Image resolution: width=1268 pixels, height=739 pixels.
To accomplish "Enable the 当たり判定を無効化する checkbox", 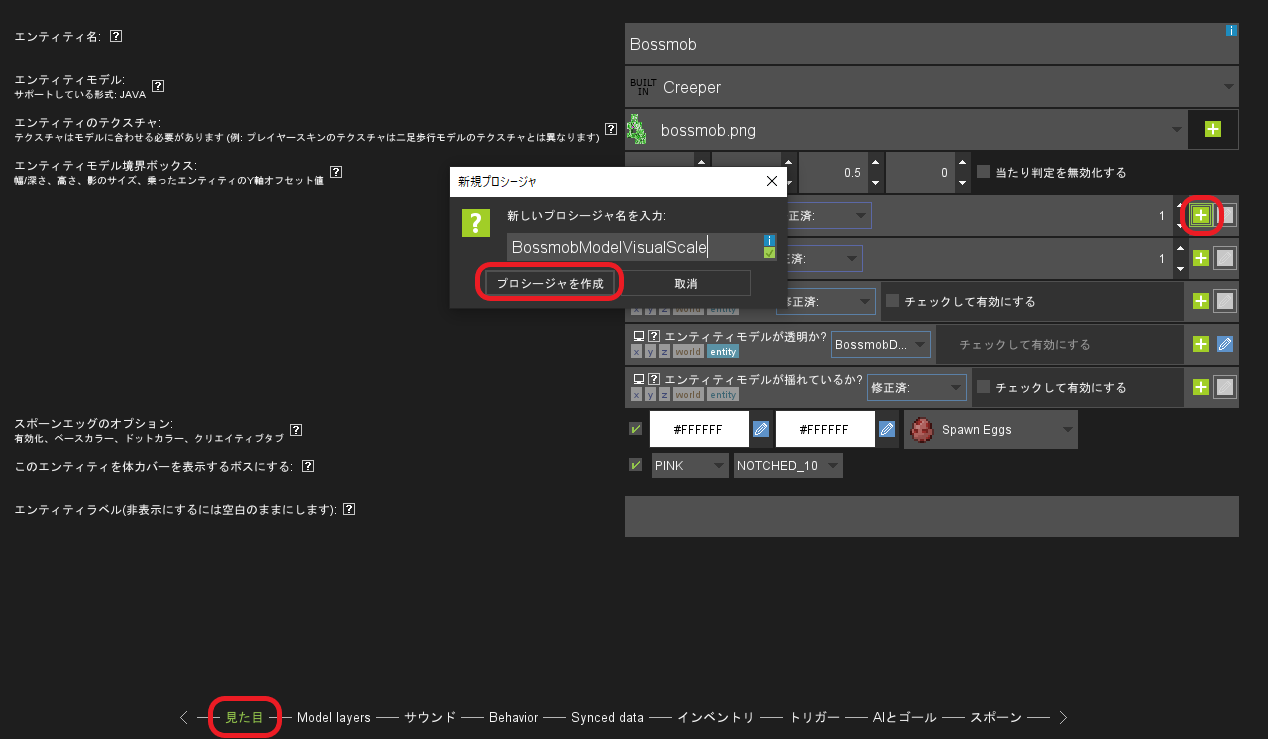I will coord(985,172).
